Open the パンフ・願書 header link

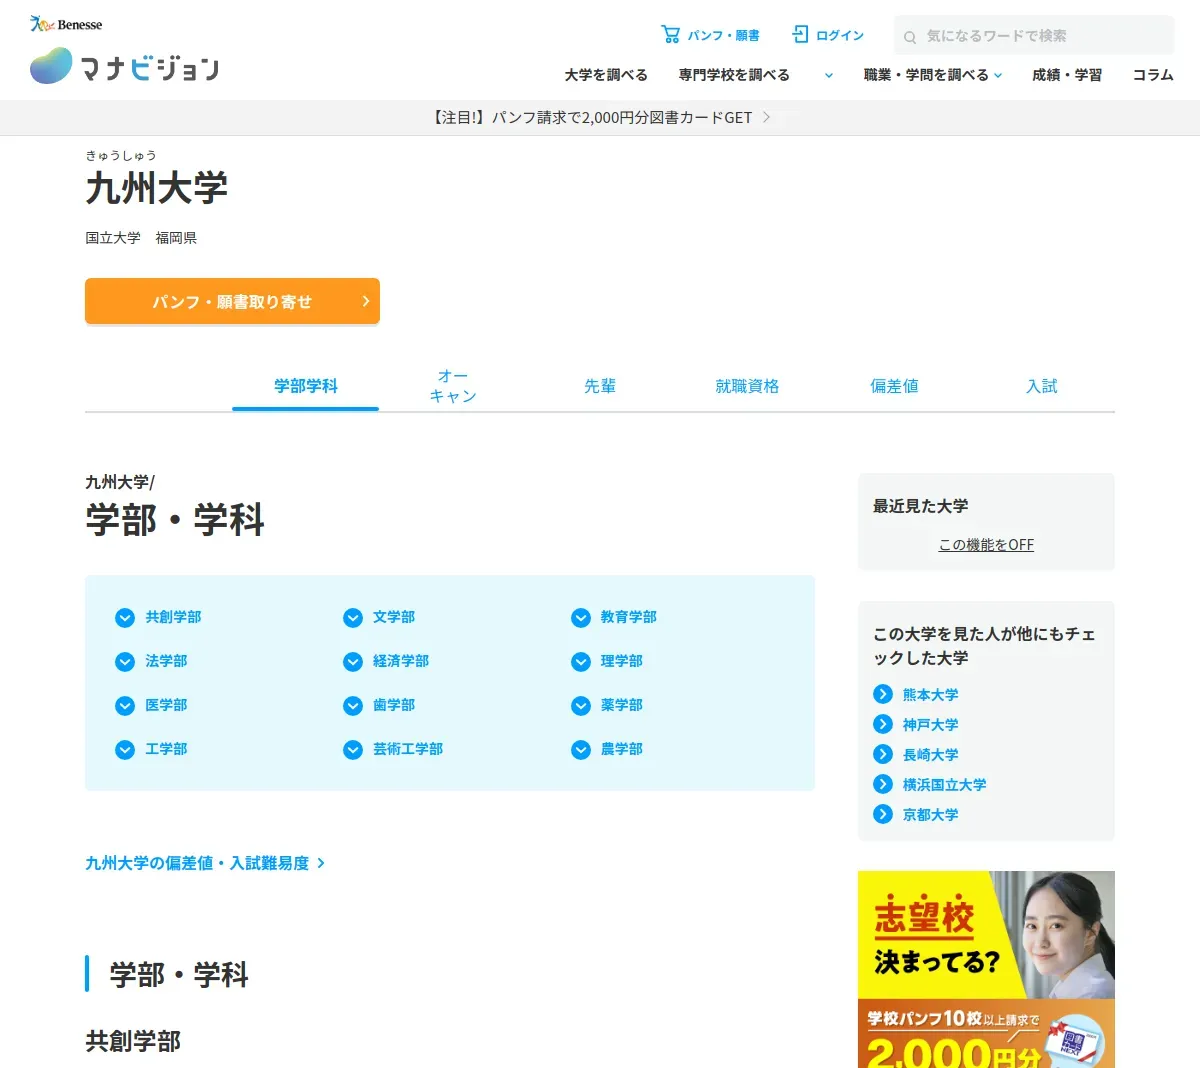[711, 35]
